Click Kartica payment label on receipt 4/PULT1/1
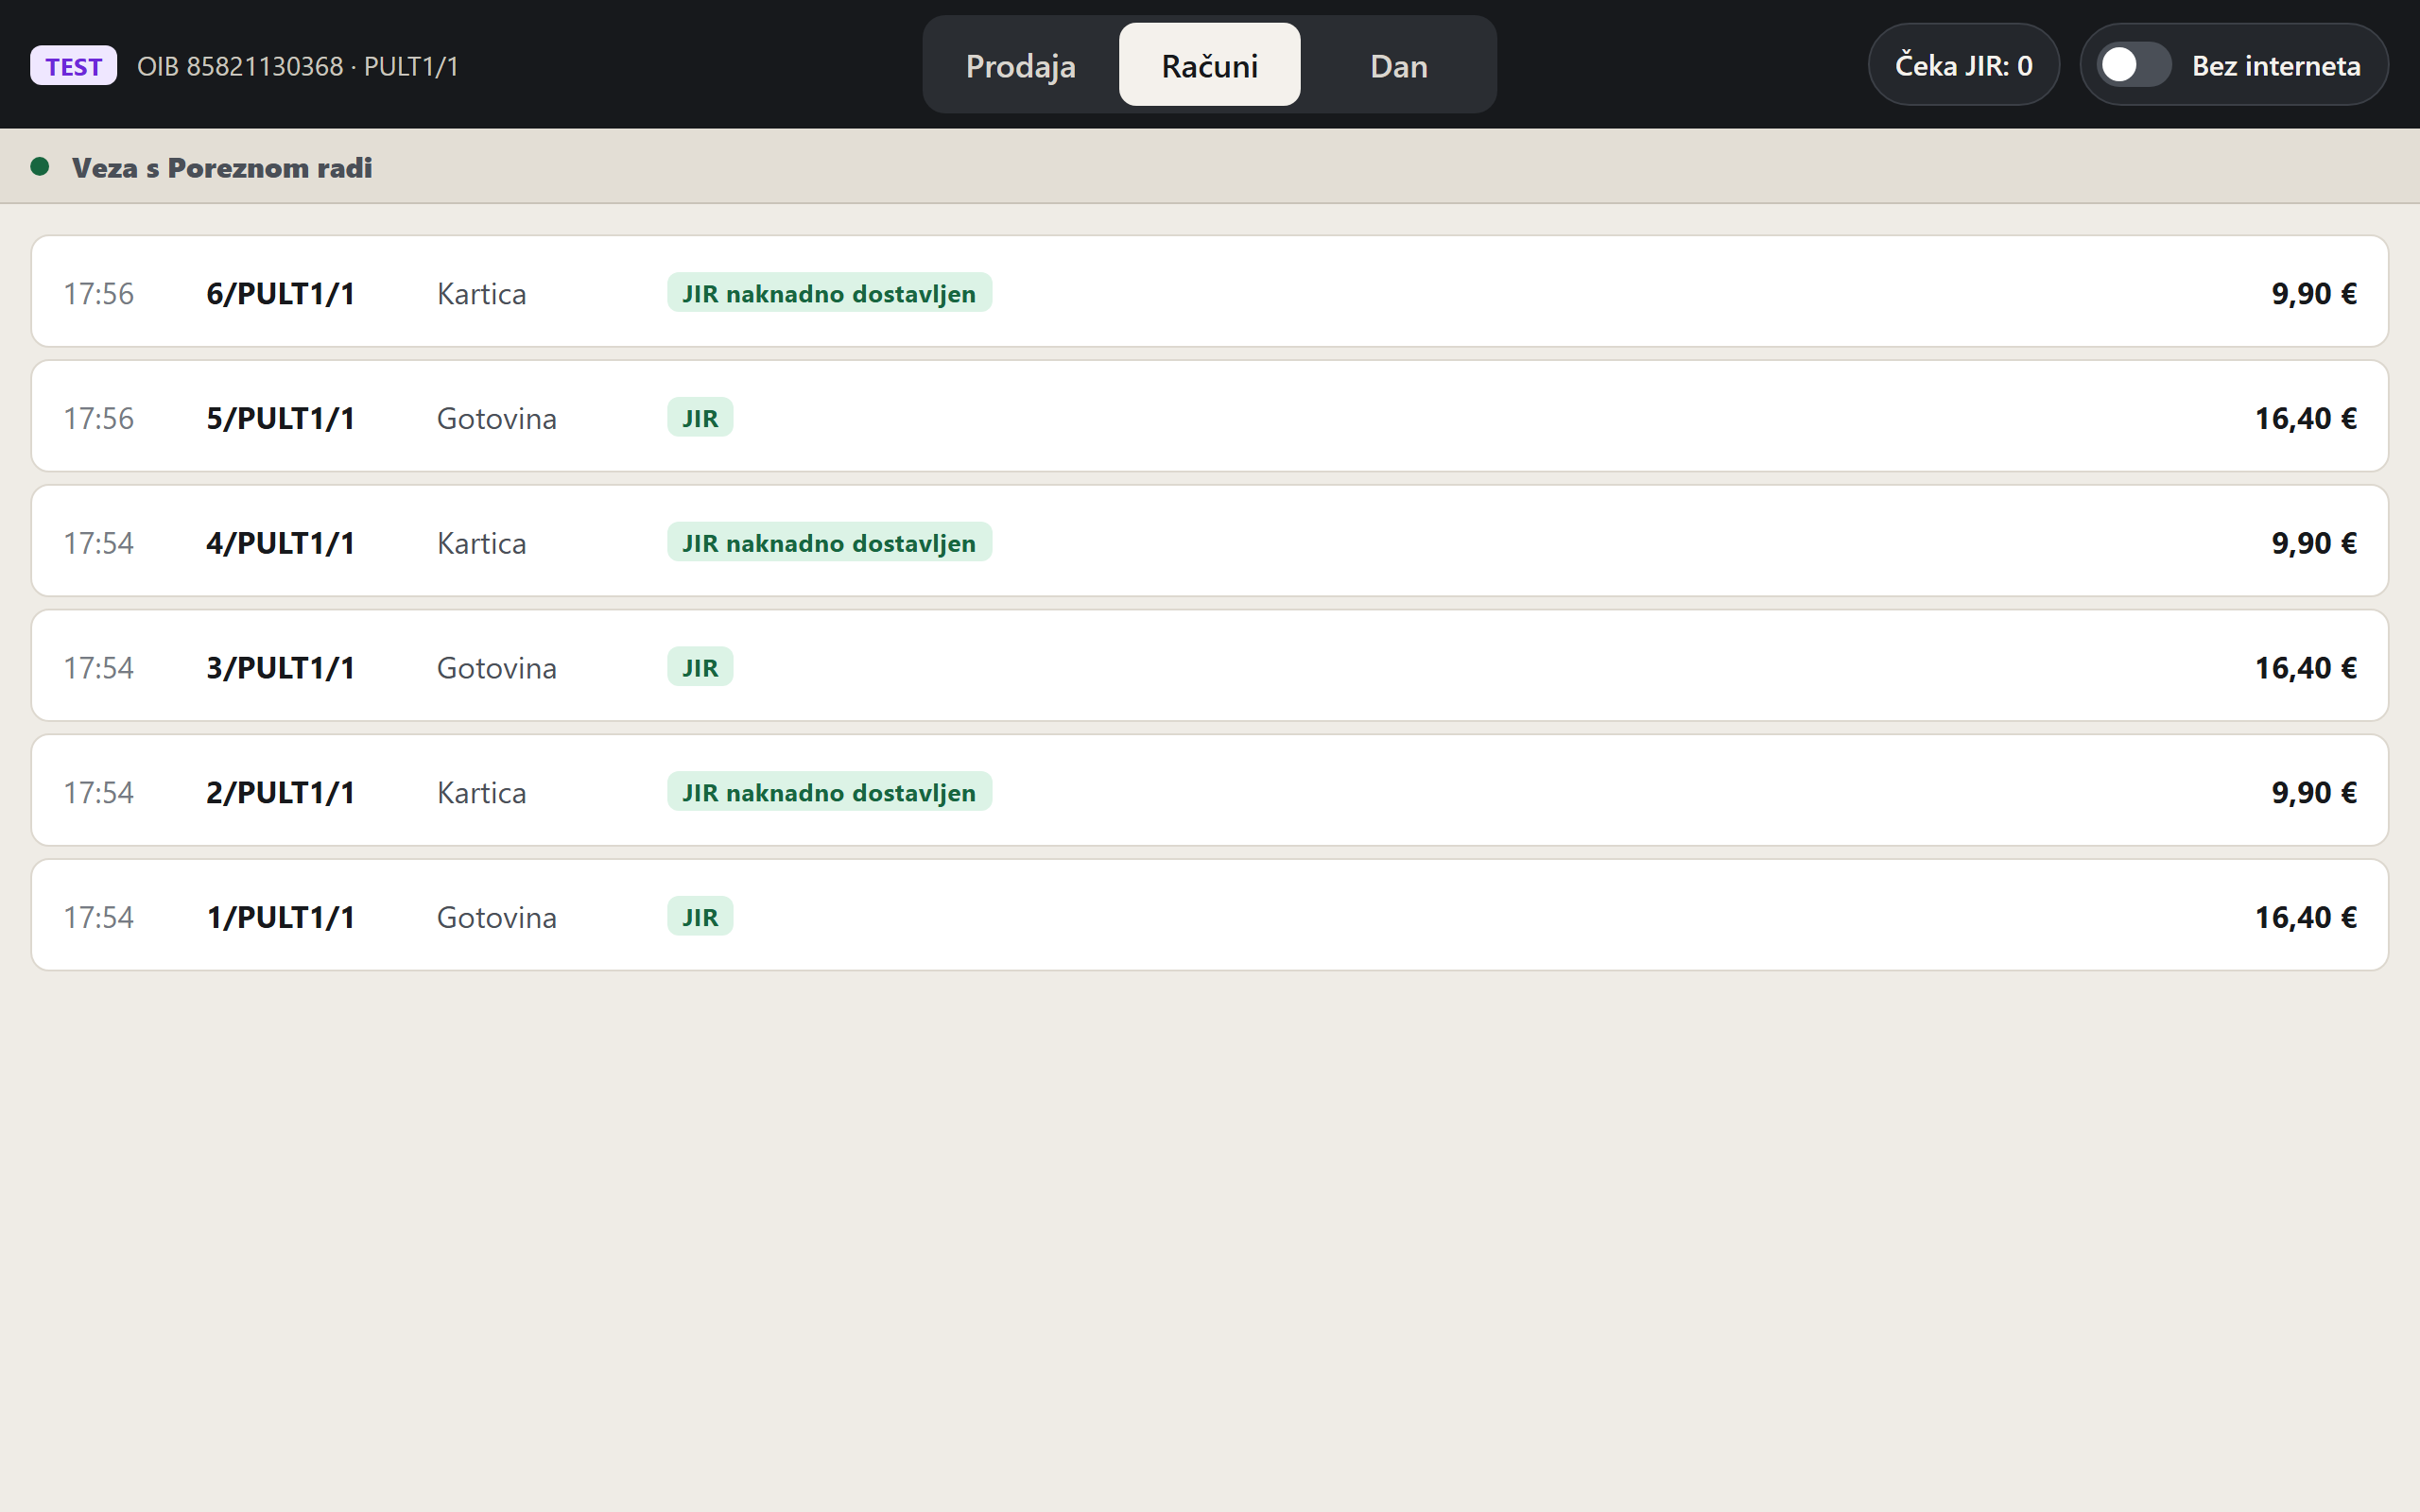Image resolution: width=2420 pixels, height=1512 pixels. (x=481, y=543)
